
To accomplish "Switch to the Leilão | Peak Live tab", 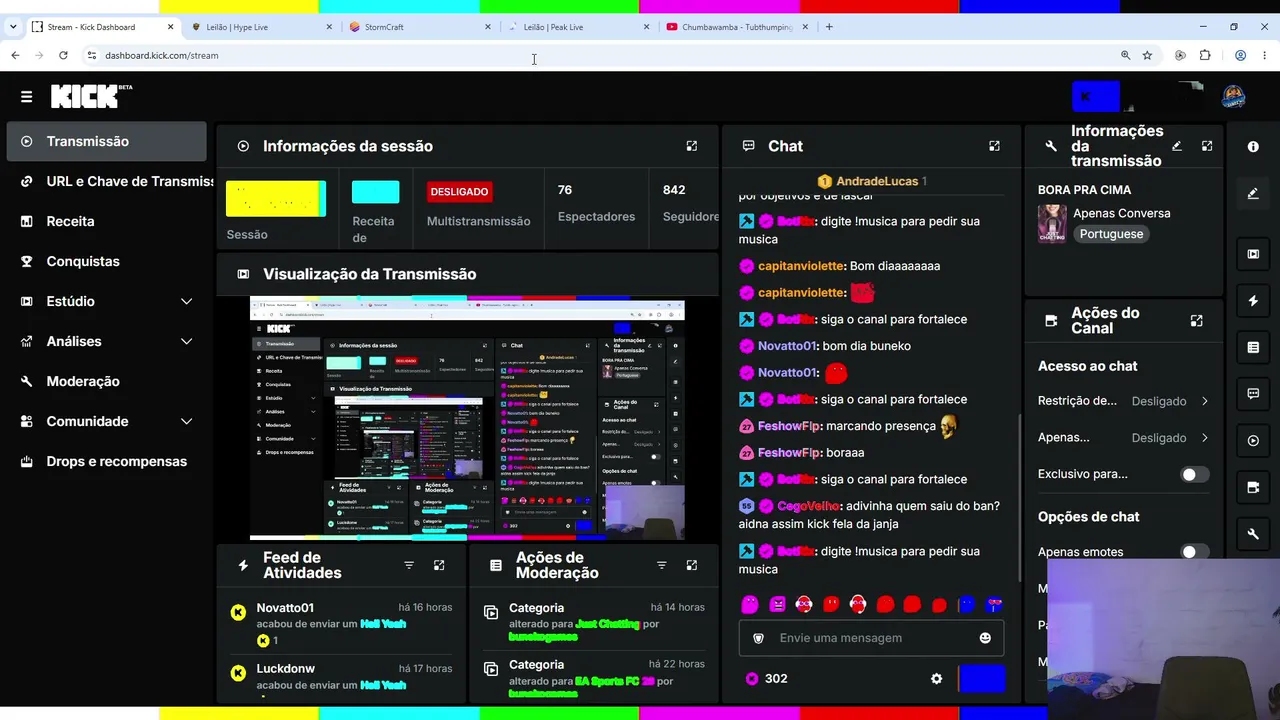I will tap(578, 27).
